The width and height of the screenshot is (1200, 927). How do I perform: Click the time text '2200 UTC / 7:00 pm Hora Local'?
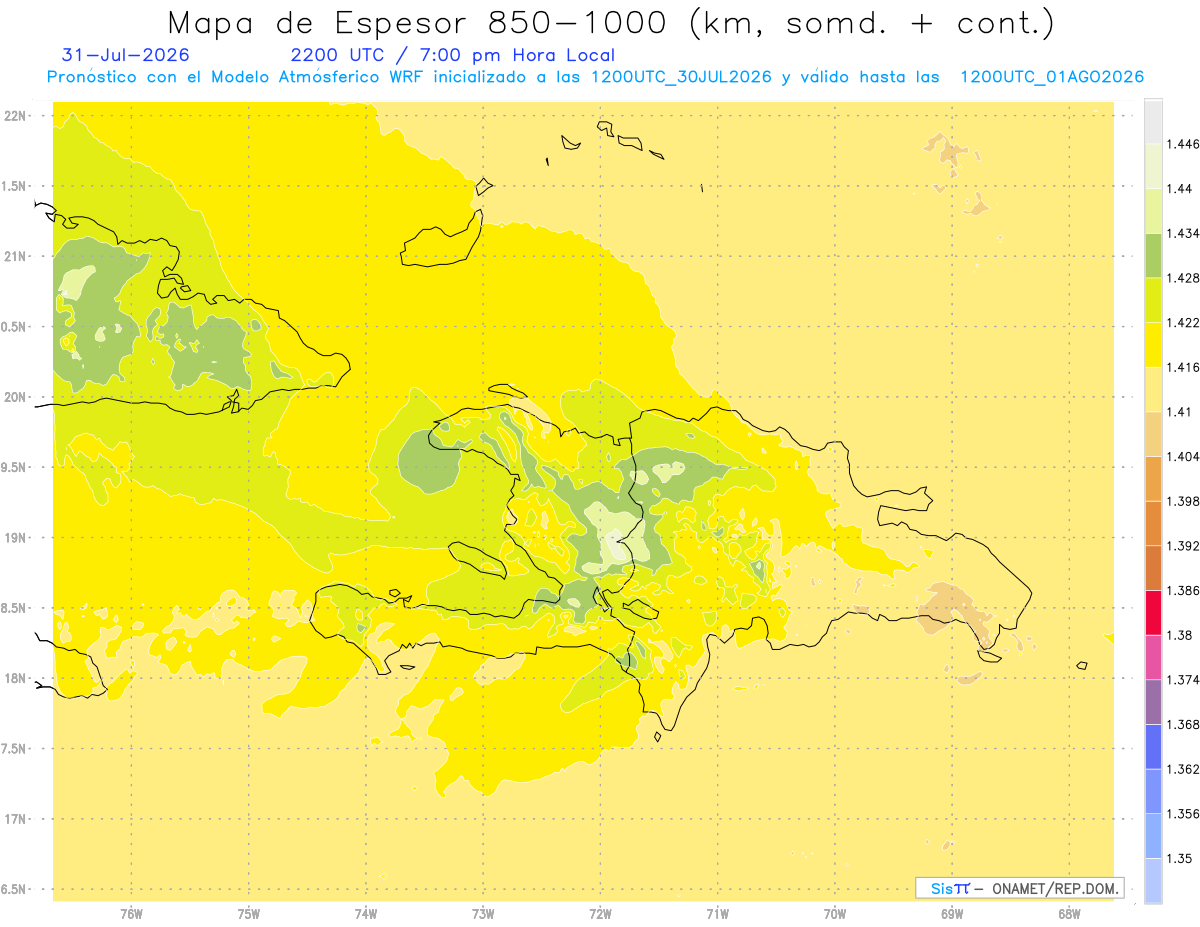click(x=452, y=55)
